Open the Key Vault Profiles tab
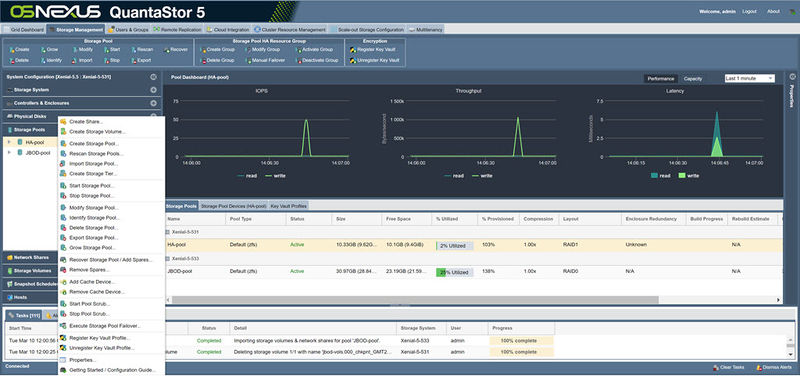The width and height of the screenshot is (800, 376). pos(289,206)
